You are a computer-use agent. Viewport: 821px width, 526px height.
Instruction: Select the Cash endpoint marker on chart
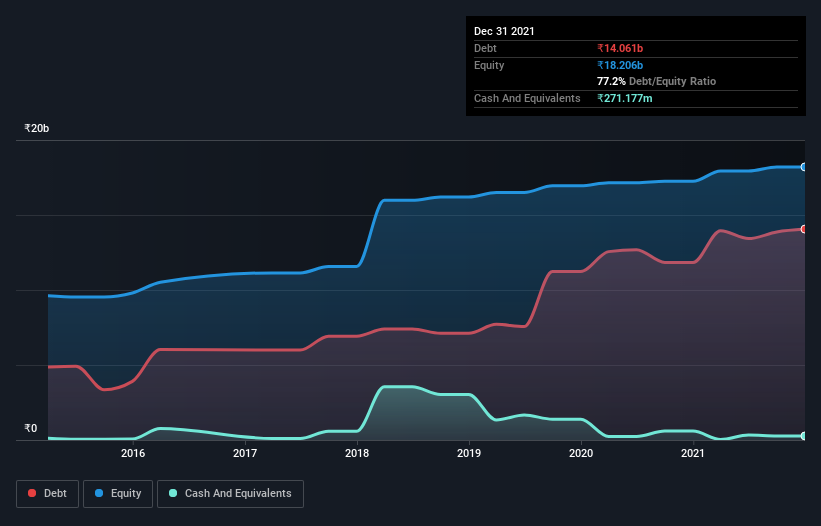[x=804, y=436]
